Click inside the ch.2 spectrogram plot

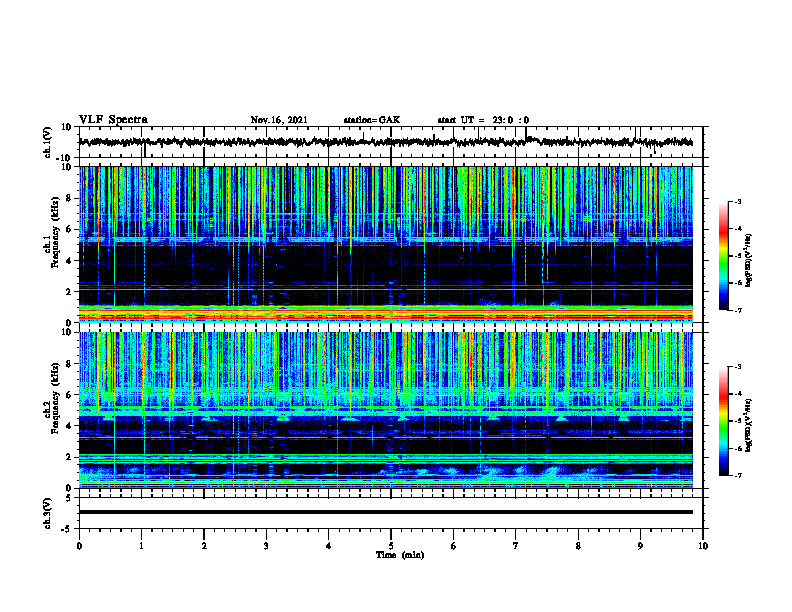click(x=386, y=410)
